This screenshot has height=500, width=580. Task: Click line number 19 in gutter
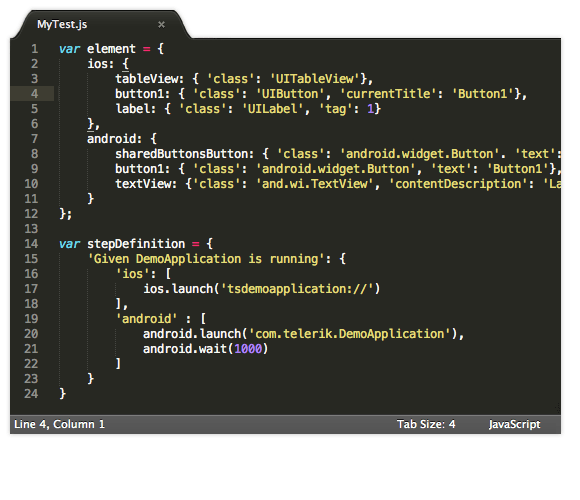click(31, 319)
